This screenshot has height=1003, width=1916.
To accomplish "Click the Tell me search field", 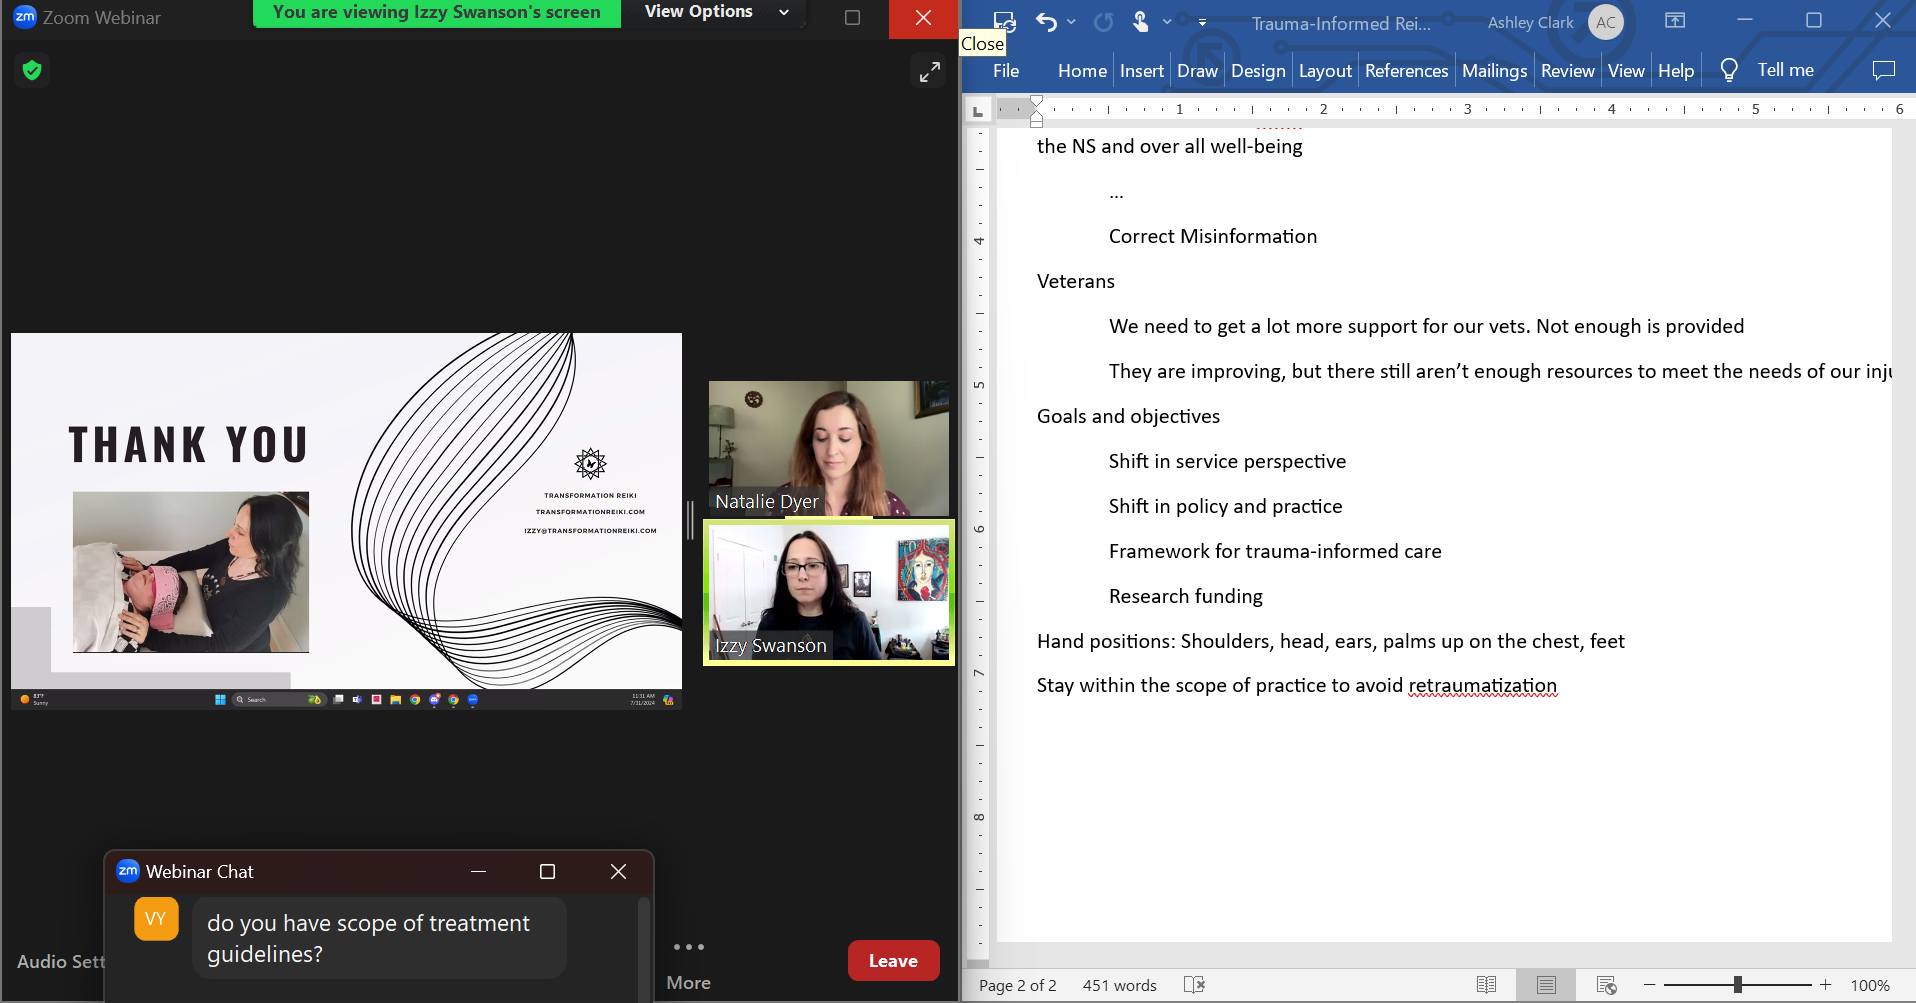I will 1785,70.
